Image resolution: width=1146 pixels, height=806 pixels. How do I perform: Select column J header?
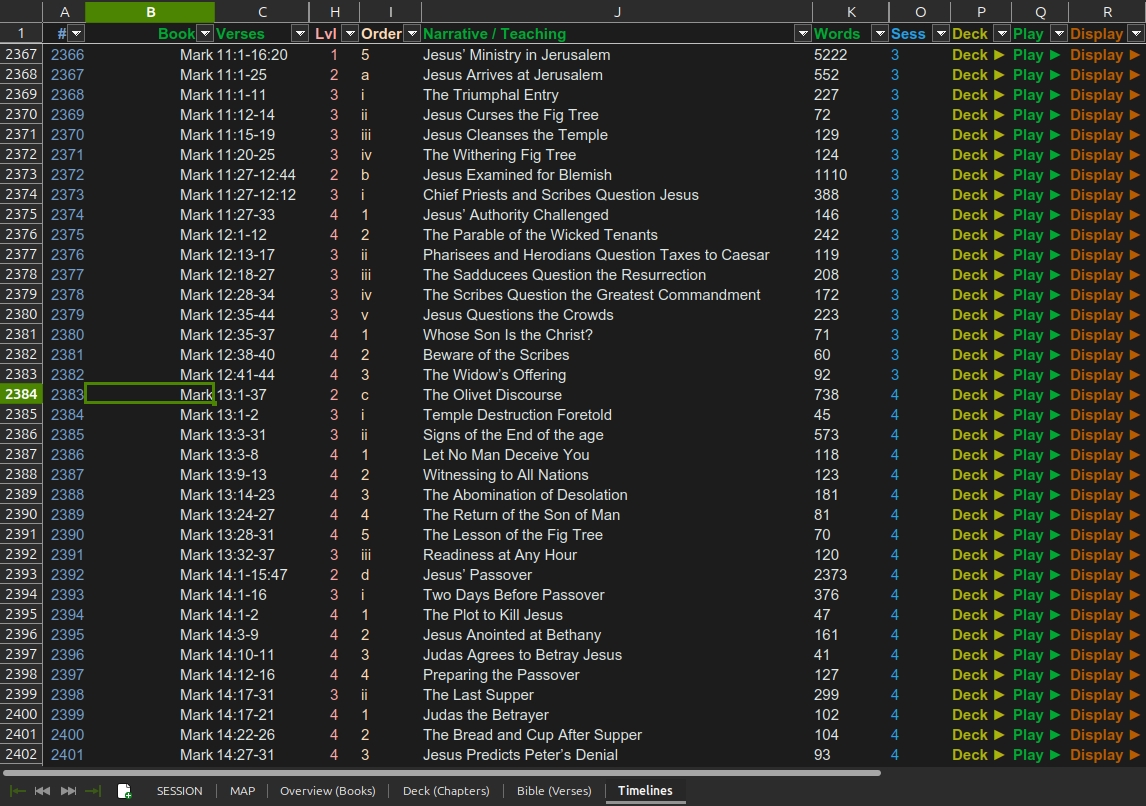pyautogui.click(x=617, y=12)
